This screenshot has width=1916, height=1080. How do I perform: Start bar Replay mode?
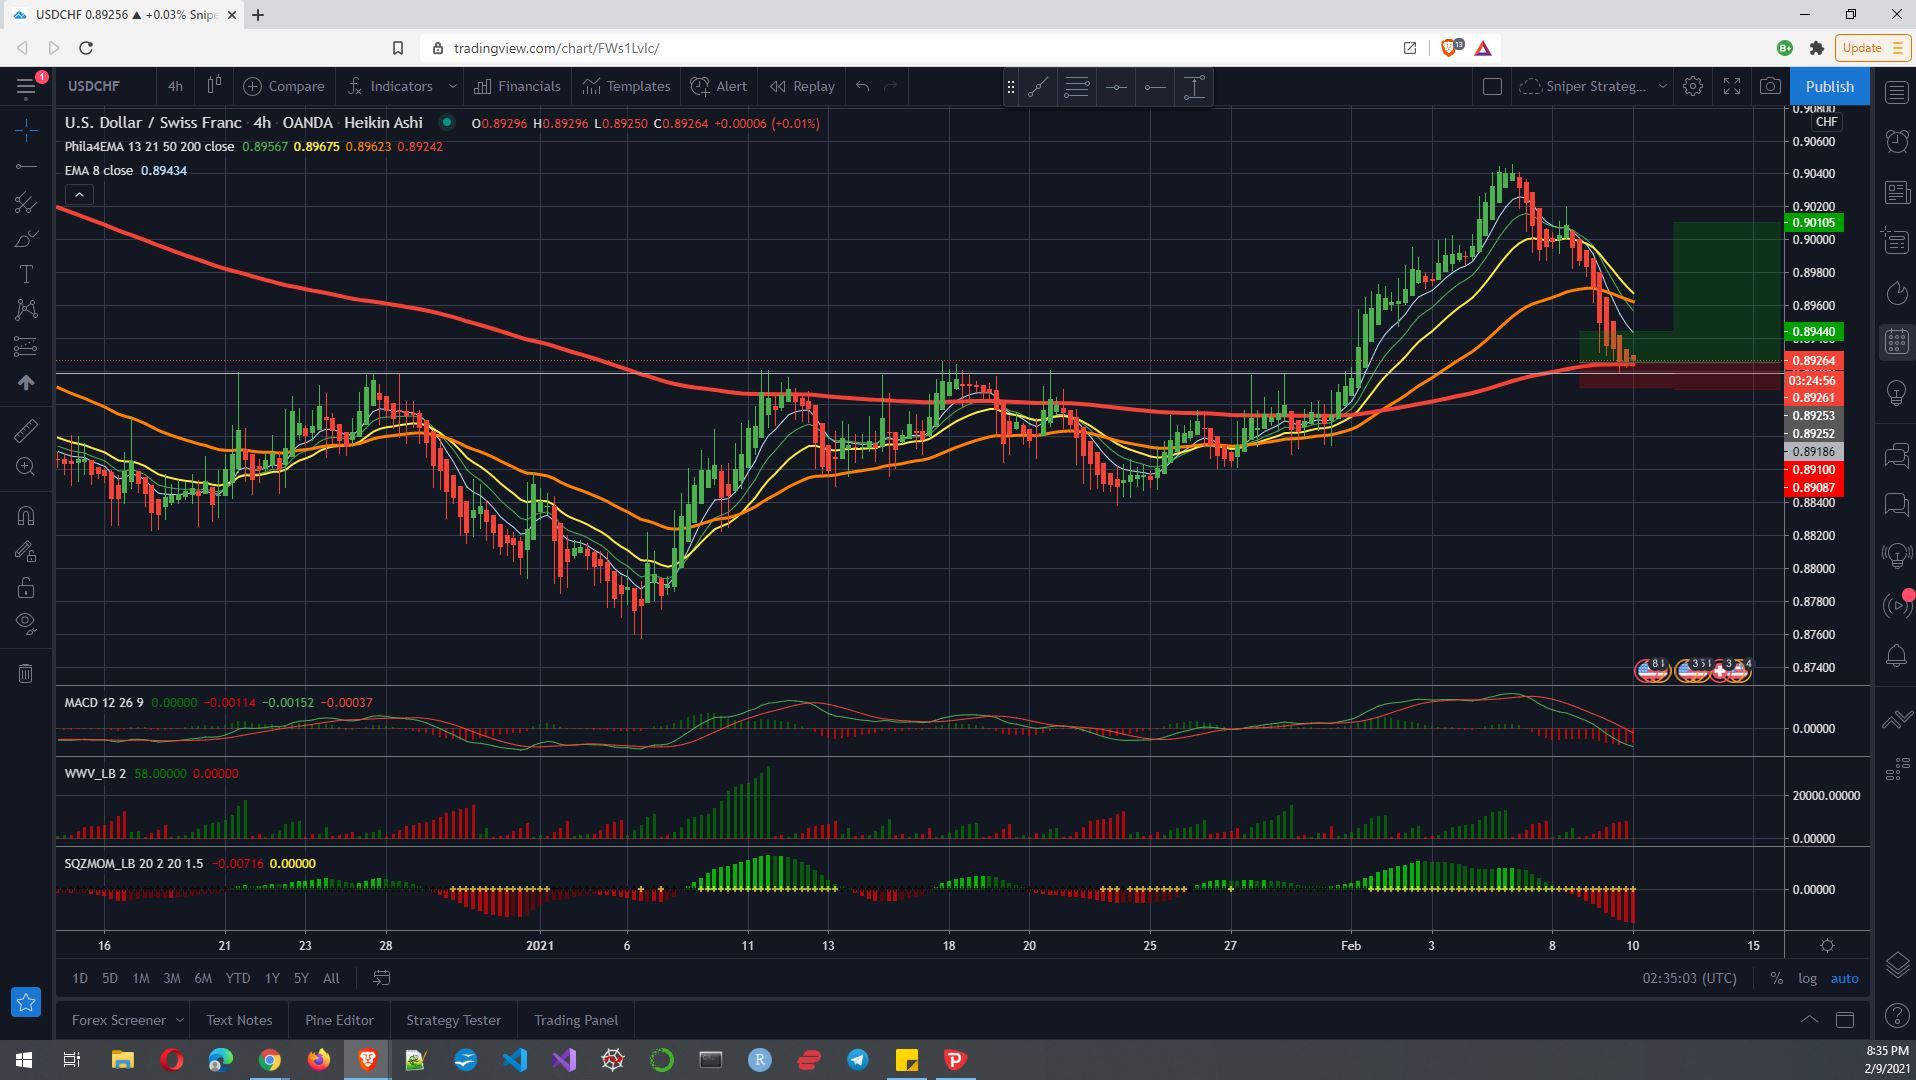tap(802, 86)
